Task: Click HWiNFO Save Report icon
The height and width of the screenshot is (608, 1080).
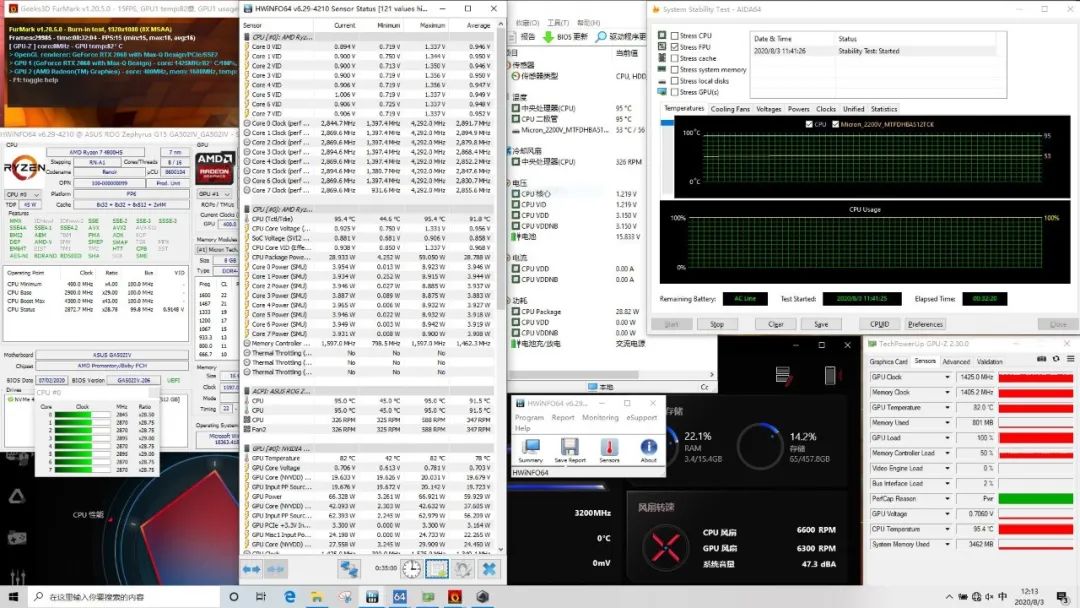Action: (570, 448)
